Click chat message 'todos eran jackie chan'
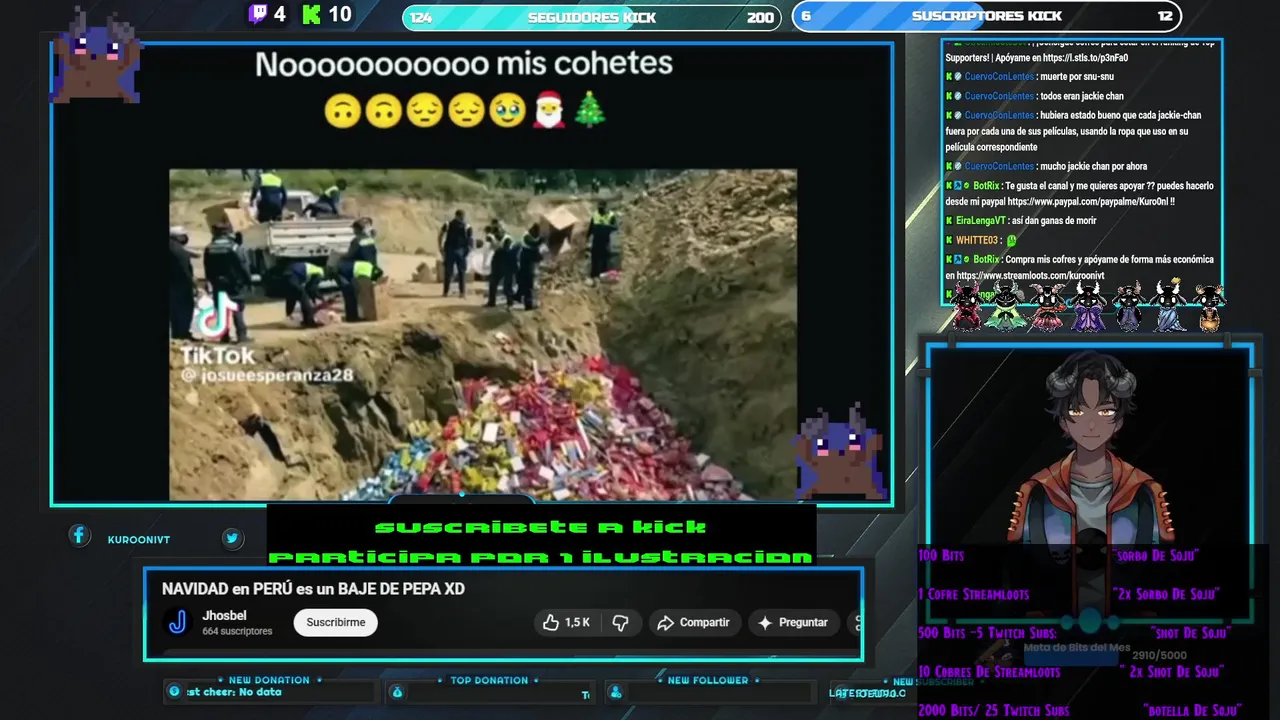 1081,96
